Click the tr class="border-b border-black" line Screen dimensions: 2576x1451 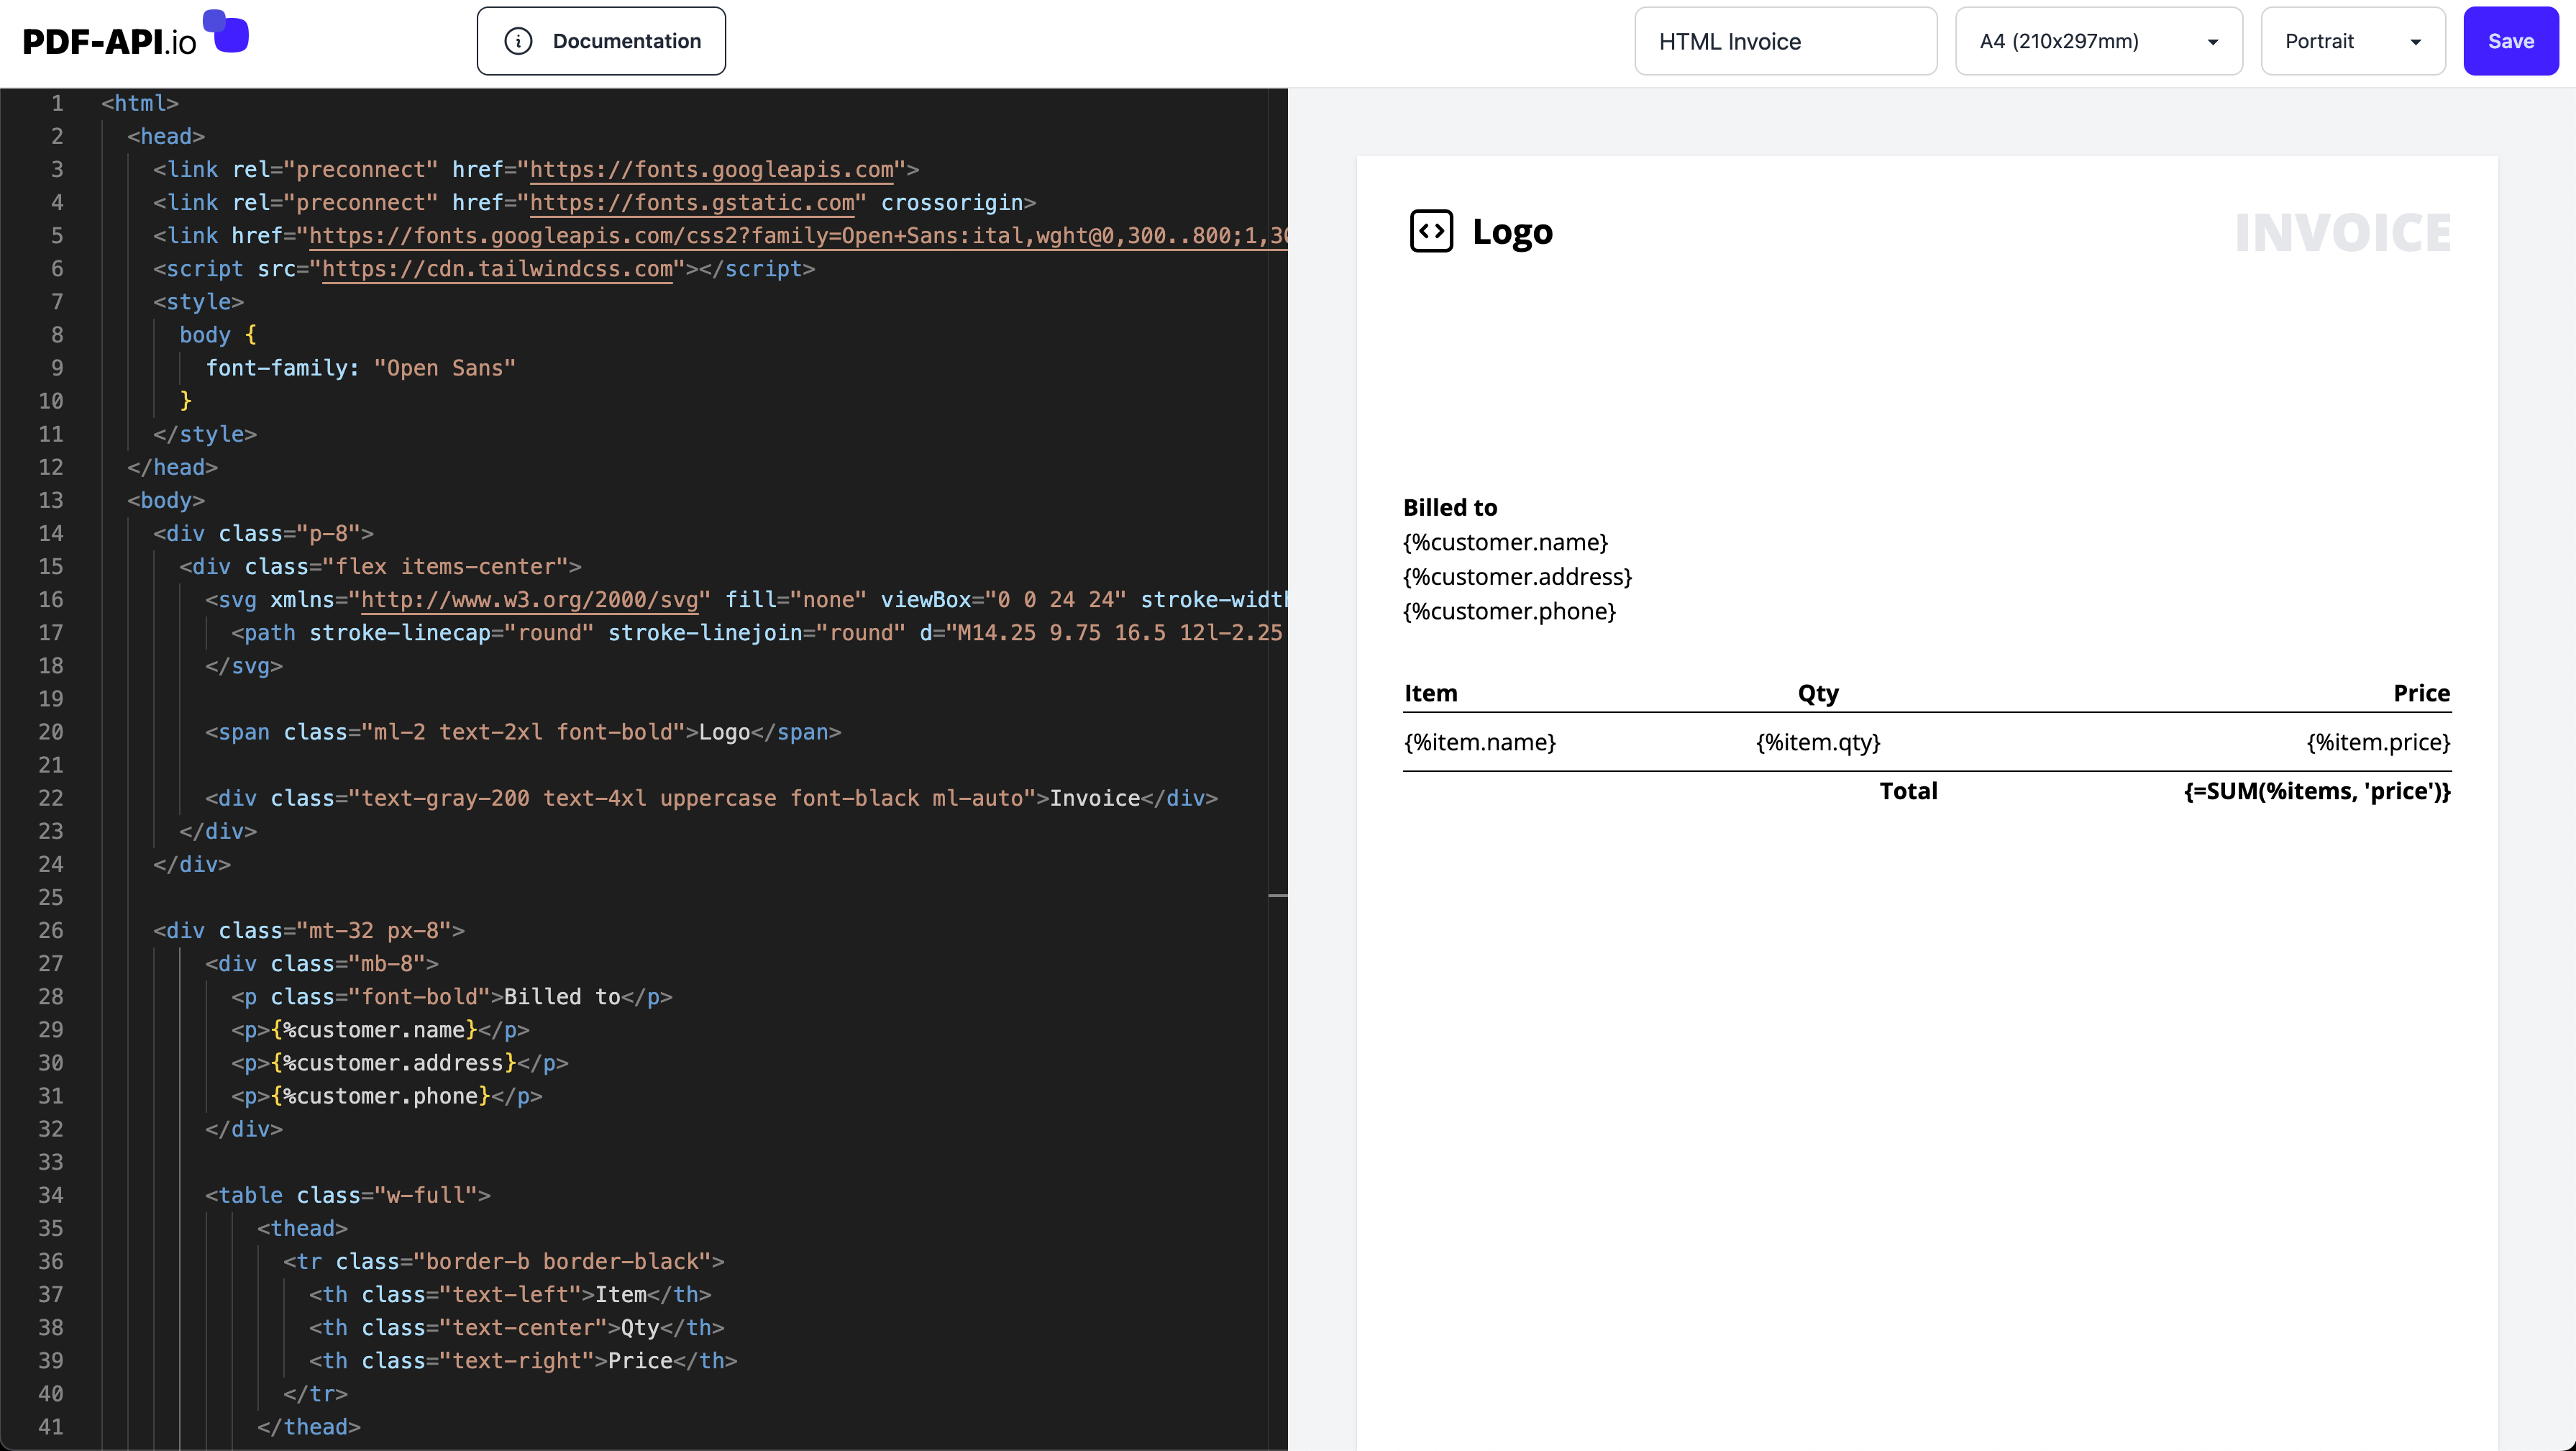coord(504,1262)
